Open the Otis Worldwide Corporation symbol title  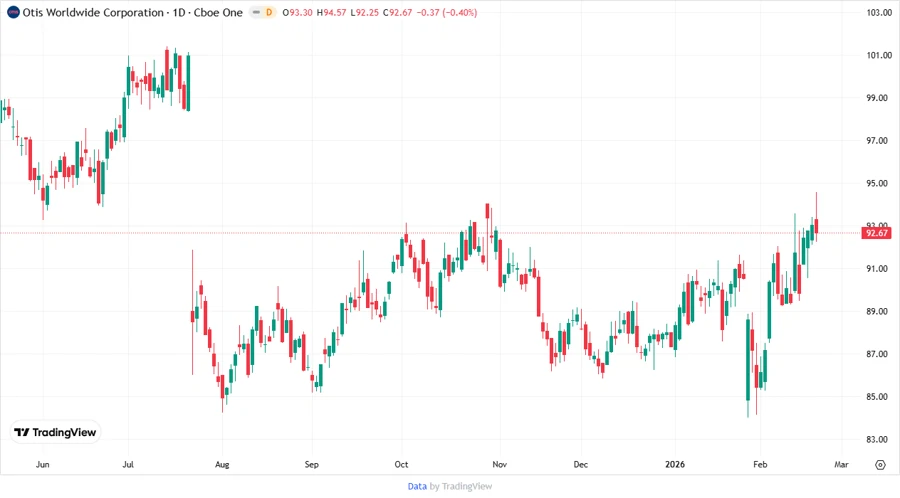coord(133,12)
